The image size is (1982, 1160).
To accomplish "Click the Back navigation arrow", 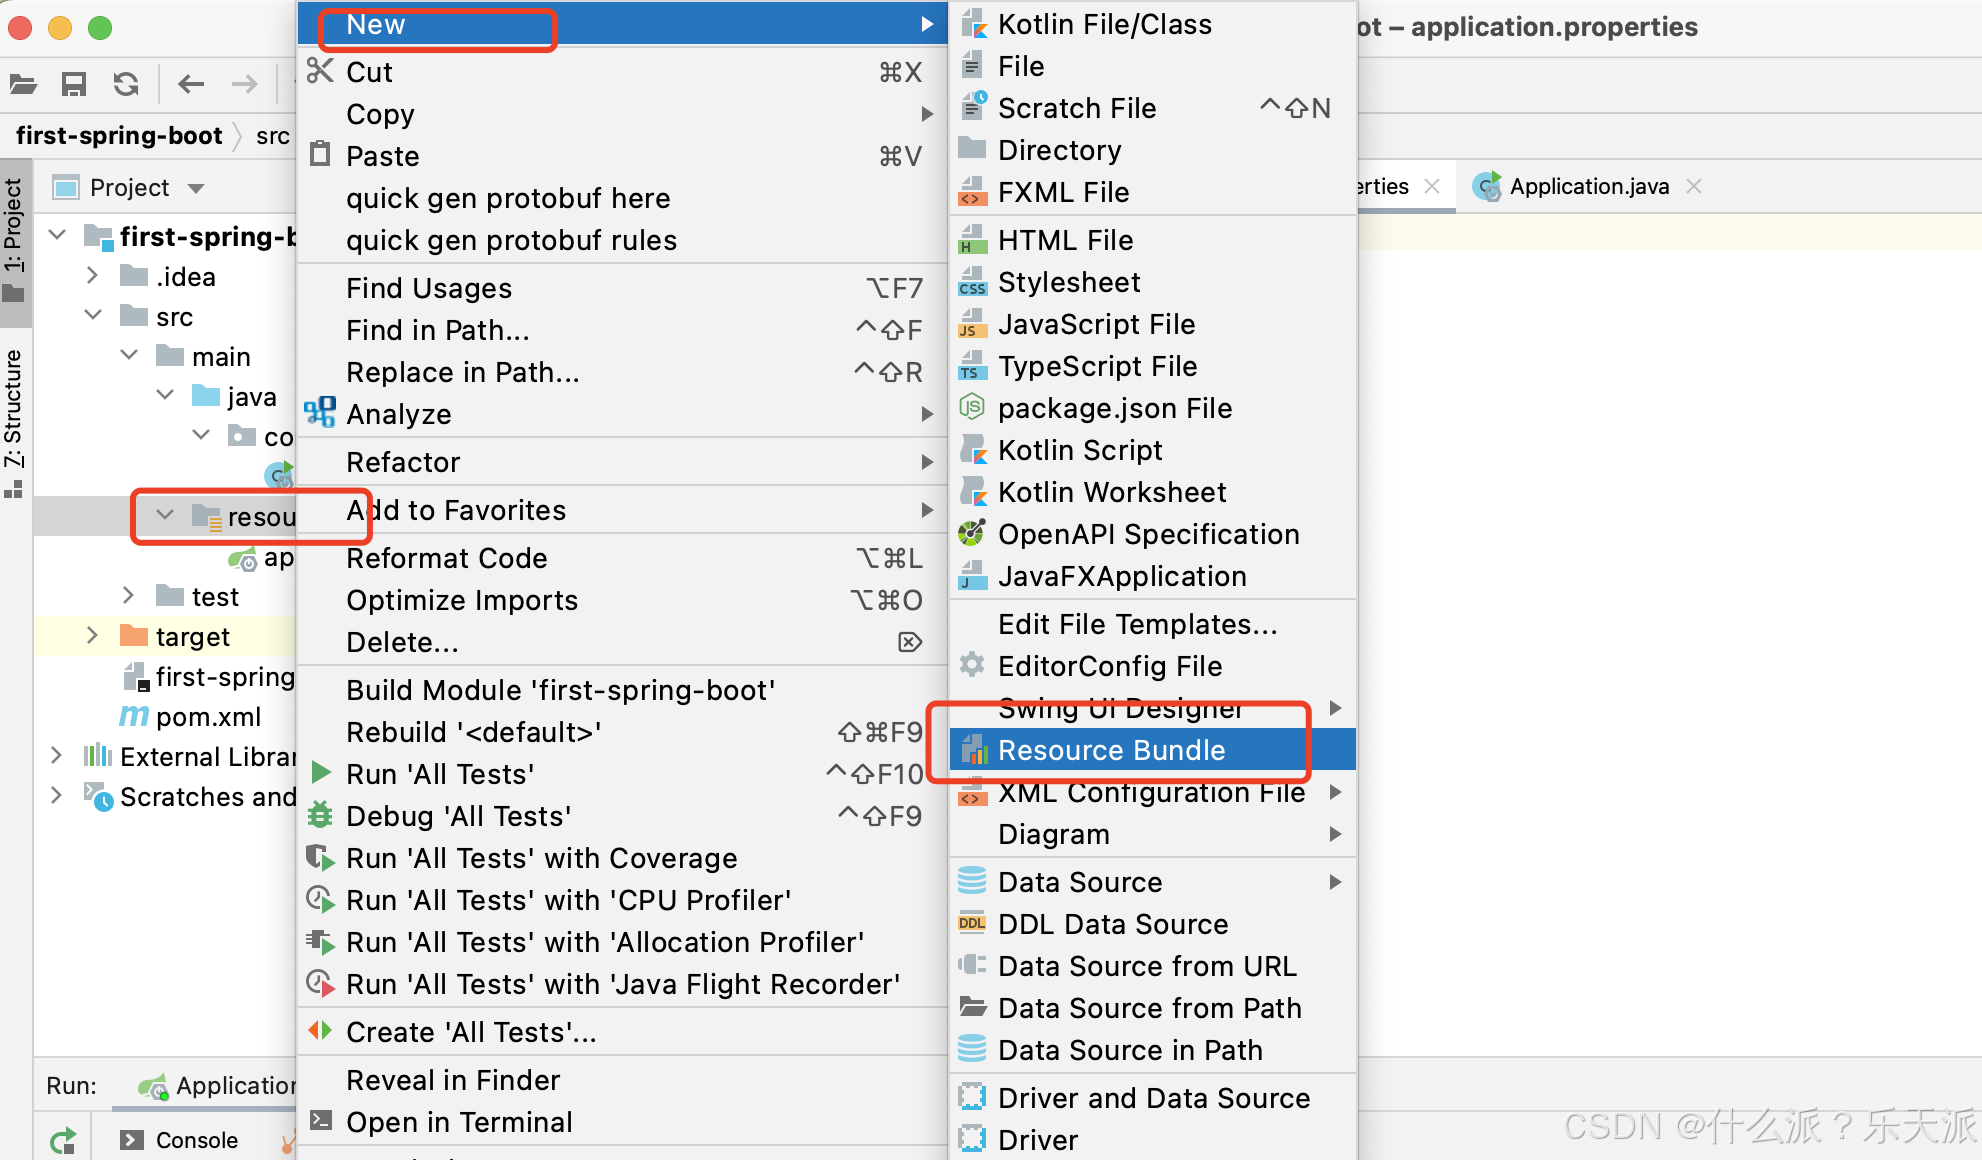I will tap(190, 84).
